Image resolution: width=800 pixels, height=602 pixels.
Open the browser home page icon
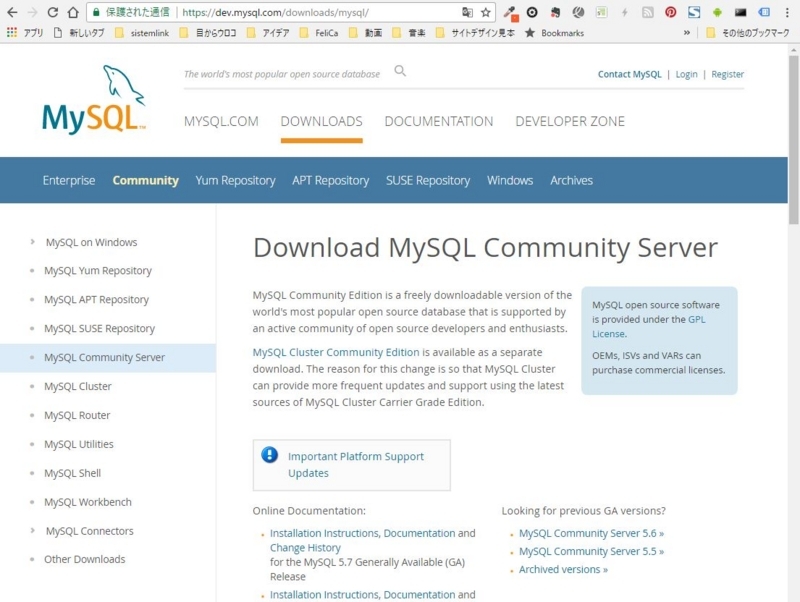[x=73, y=12]
